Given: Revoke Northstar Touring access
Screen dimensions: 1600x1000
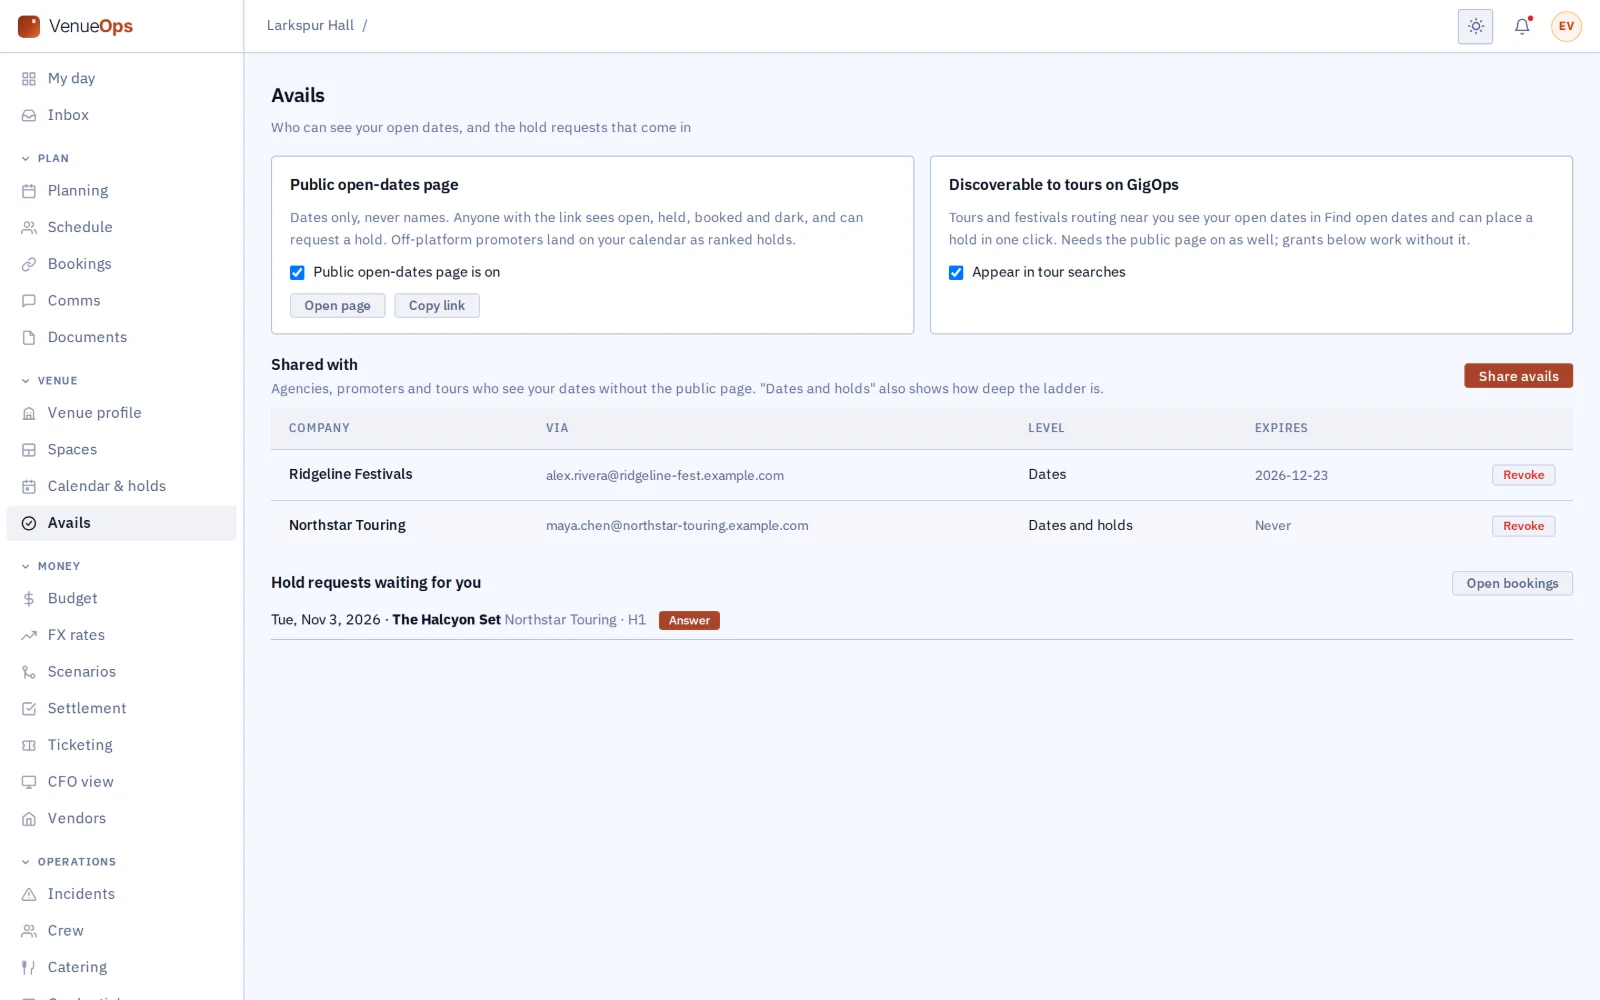Looking at the screenshot, I should [x=1523, y=526].
